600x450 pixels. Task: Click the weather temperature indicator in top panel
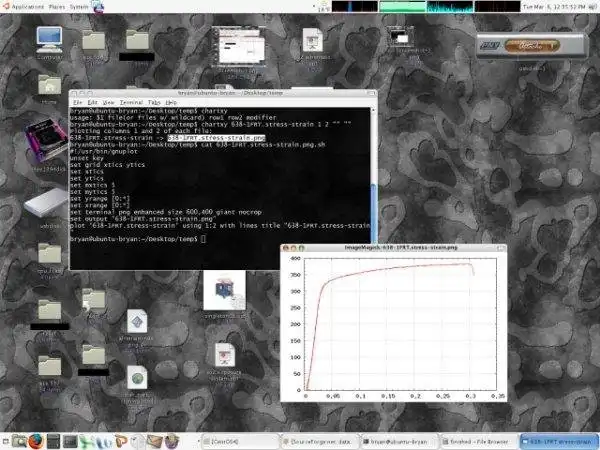pos(323,7)
